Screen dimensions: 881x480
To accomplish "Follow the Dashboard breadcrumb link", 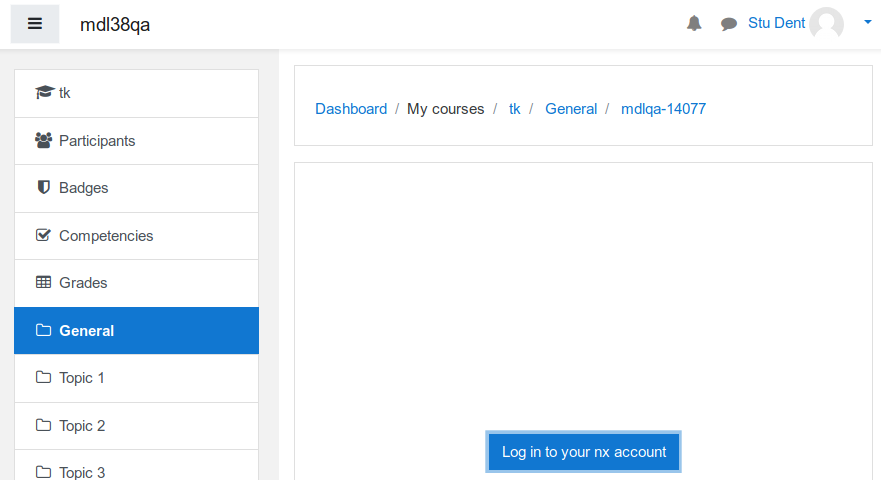I will [x=351, y=108].
